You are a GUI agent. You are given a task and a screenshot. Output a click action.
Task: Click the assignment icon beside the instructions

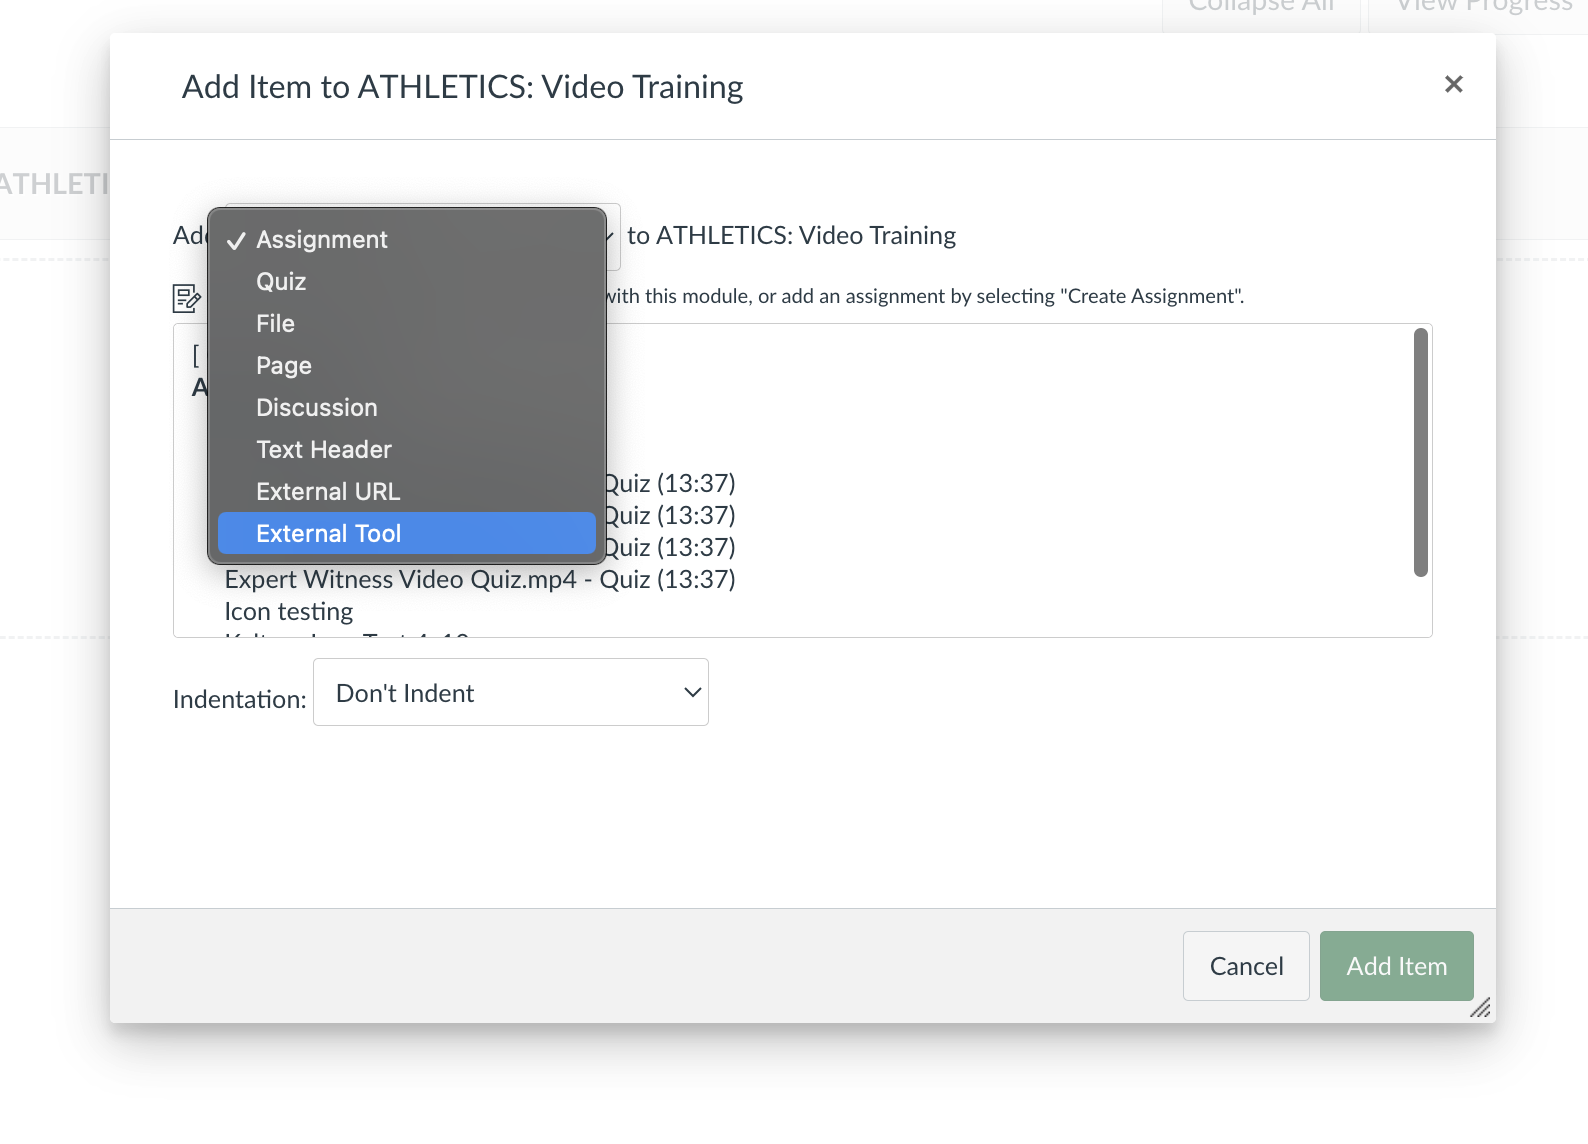coord(187,298)
